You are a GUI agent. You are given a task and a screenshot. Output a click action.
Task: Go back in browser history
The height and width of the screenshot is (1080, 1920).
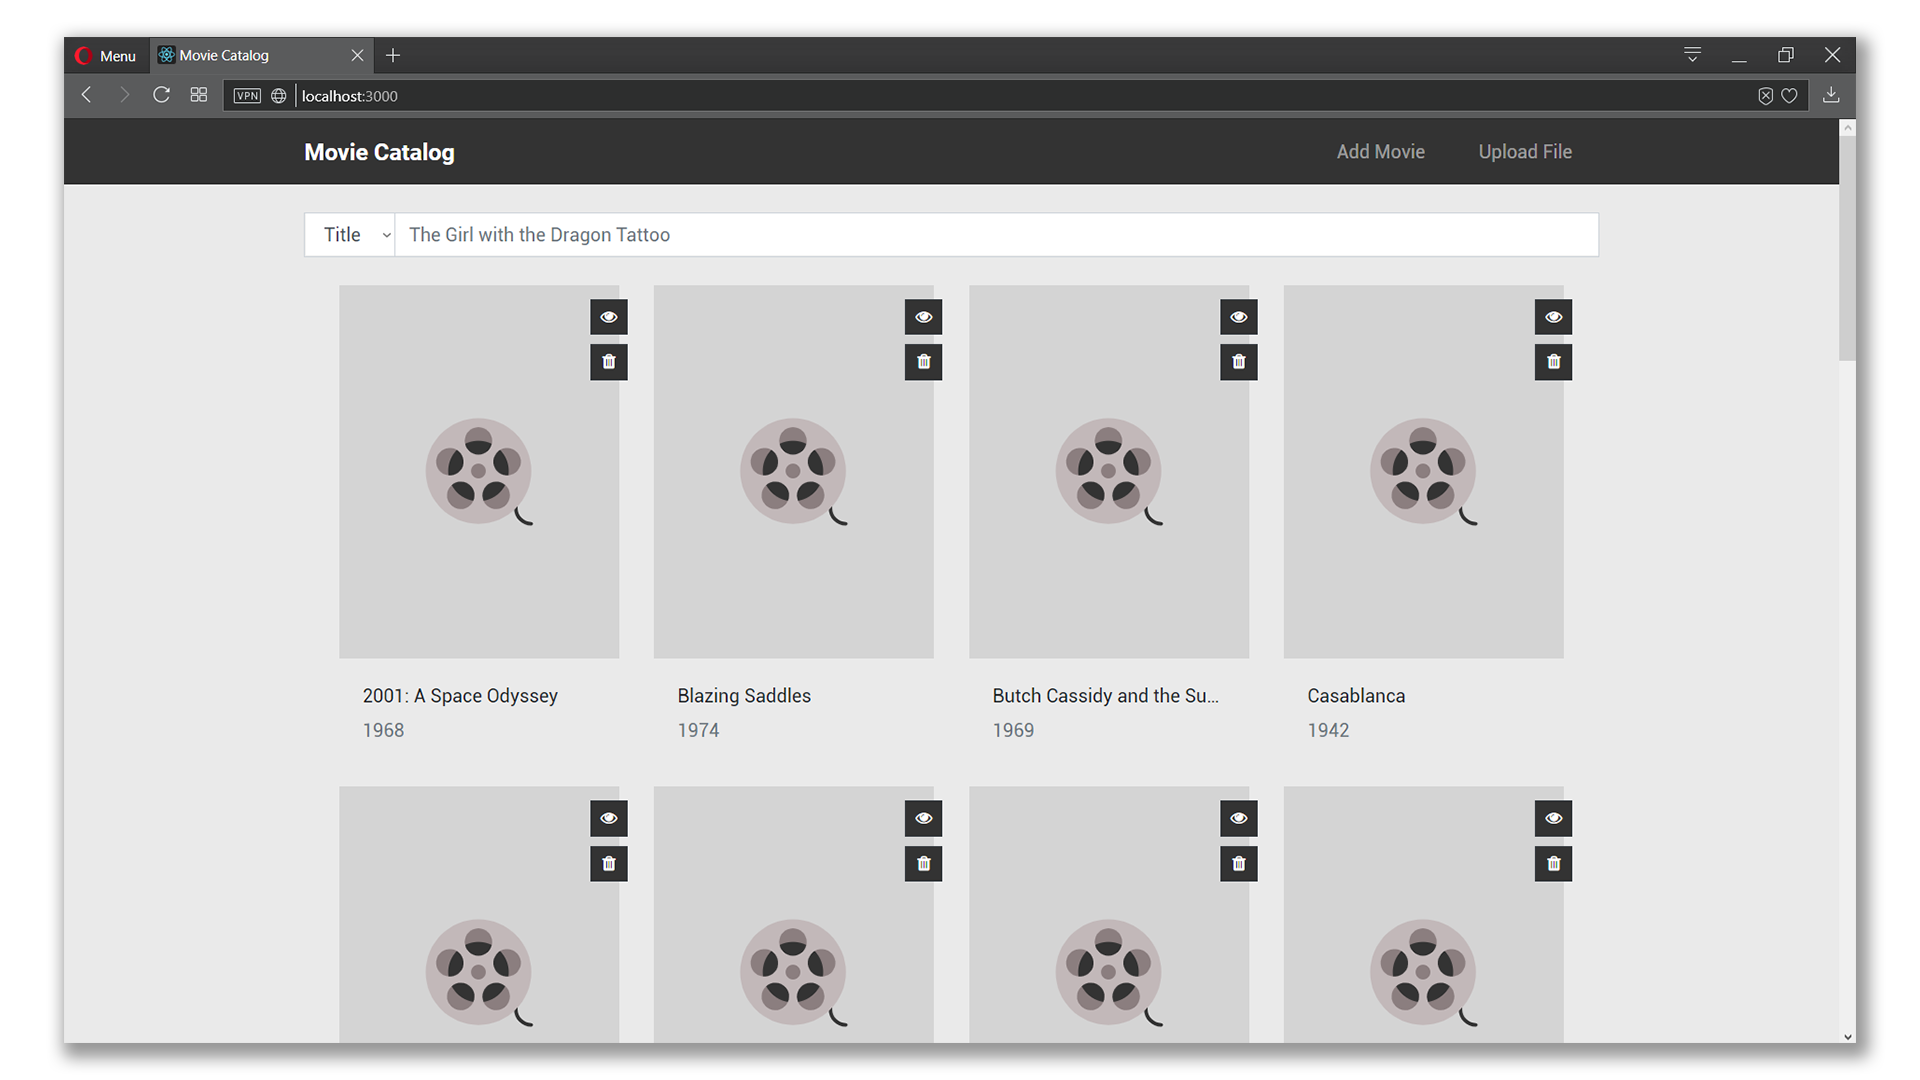pos(87,95)
